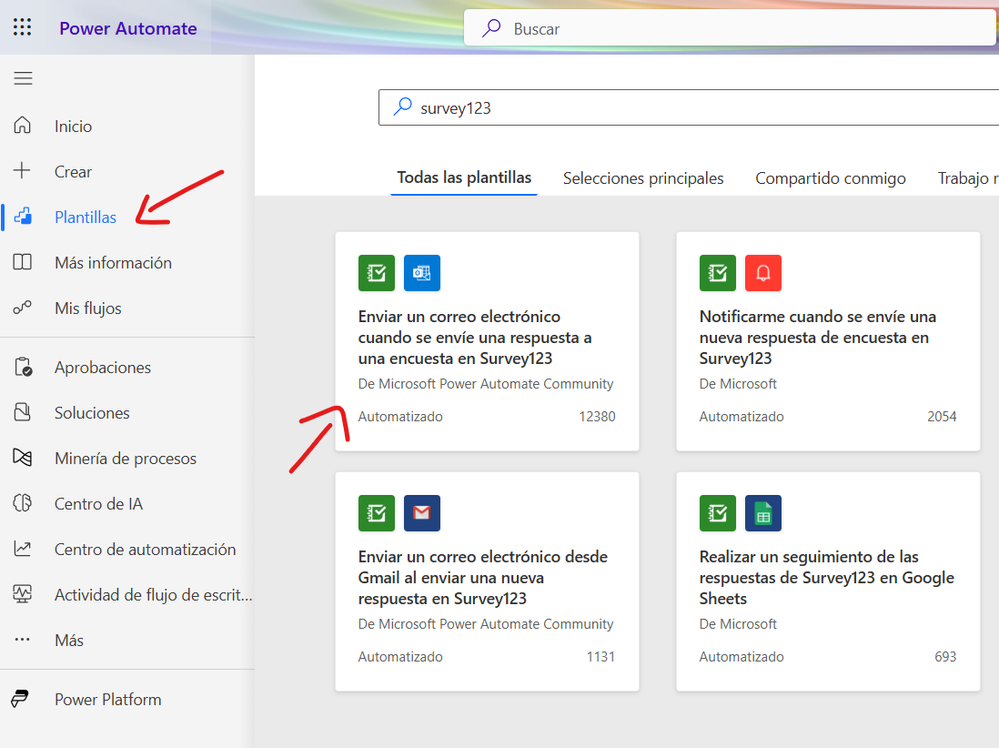The image size is (999, 748).
Task: Switch to Selecciones principales tab
Action: (x=643, y=178)
